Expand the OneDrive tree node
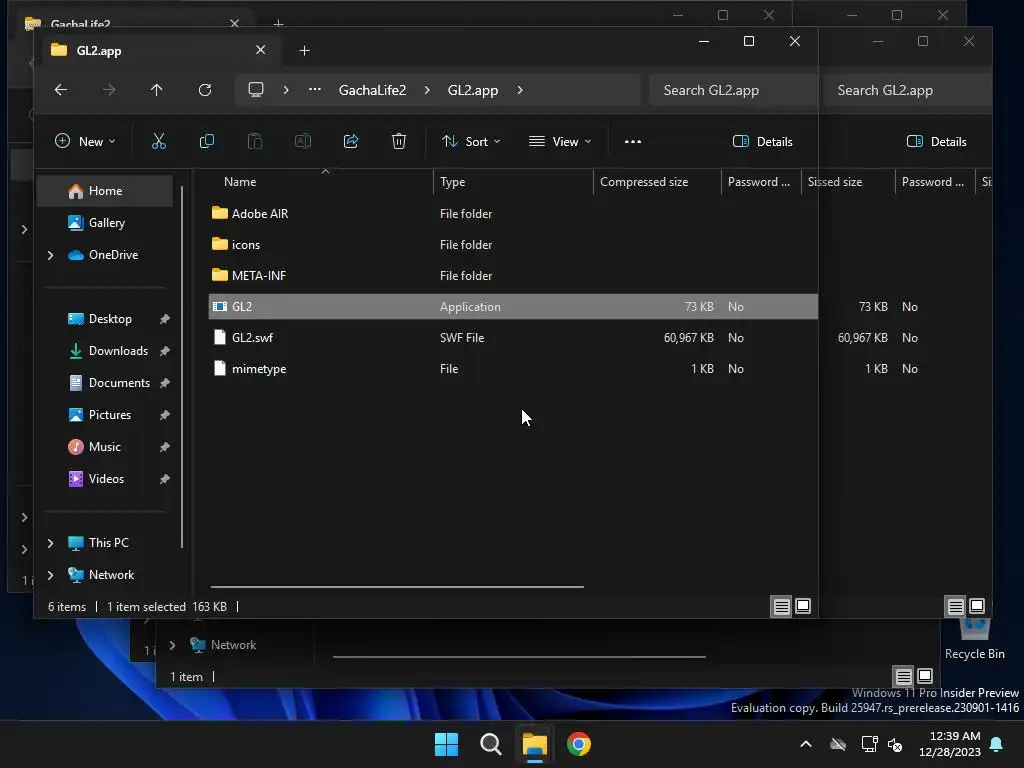 click(50, 255)
